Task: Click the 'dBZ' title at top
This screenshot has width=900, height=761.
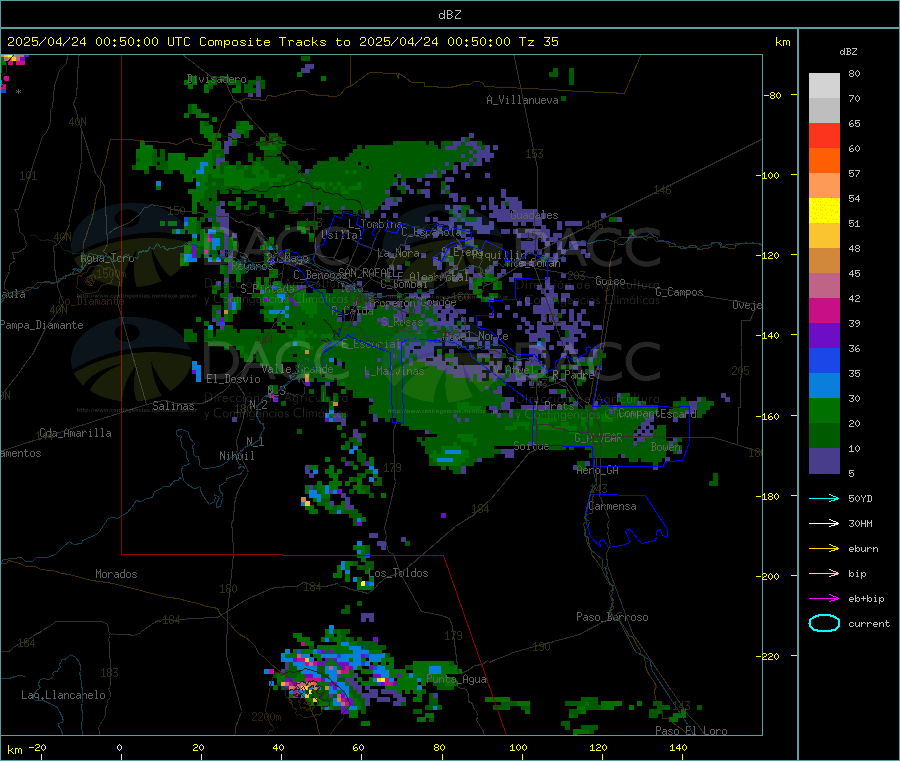Action: (x=449, y=15)
